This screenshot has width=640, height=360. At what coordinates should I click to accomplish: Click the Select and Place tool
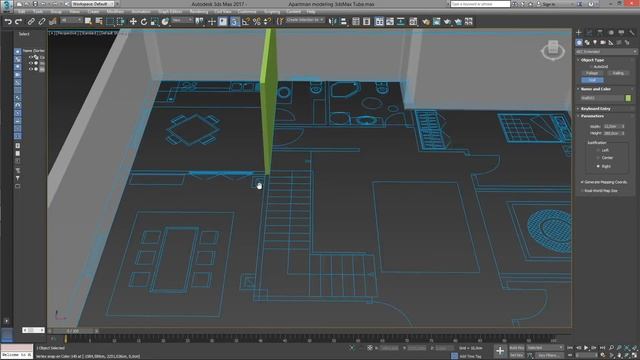165,22
